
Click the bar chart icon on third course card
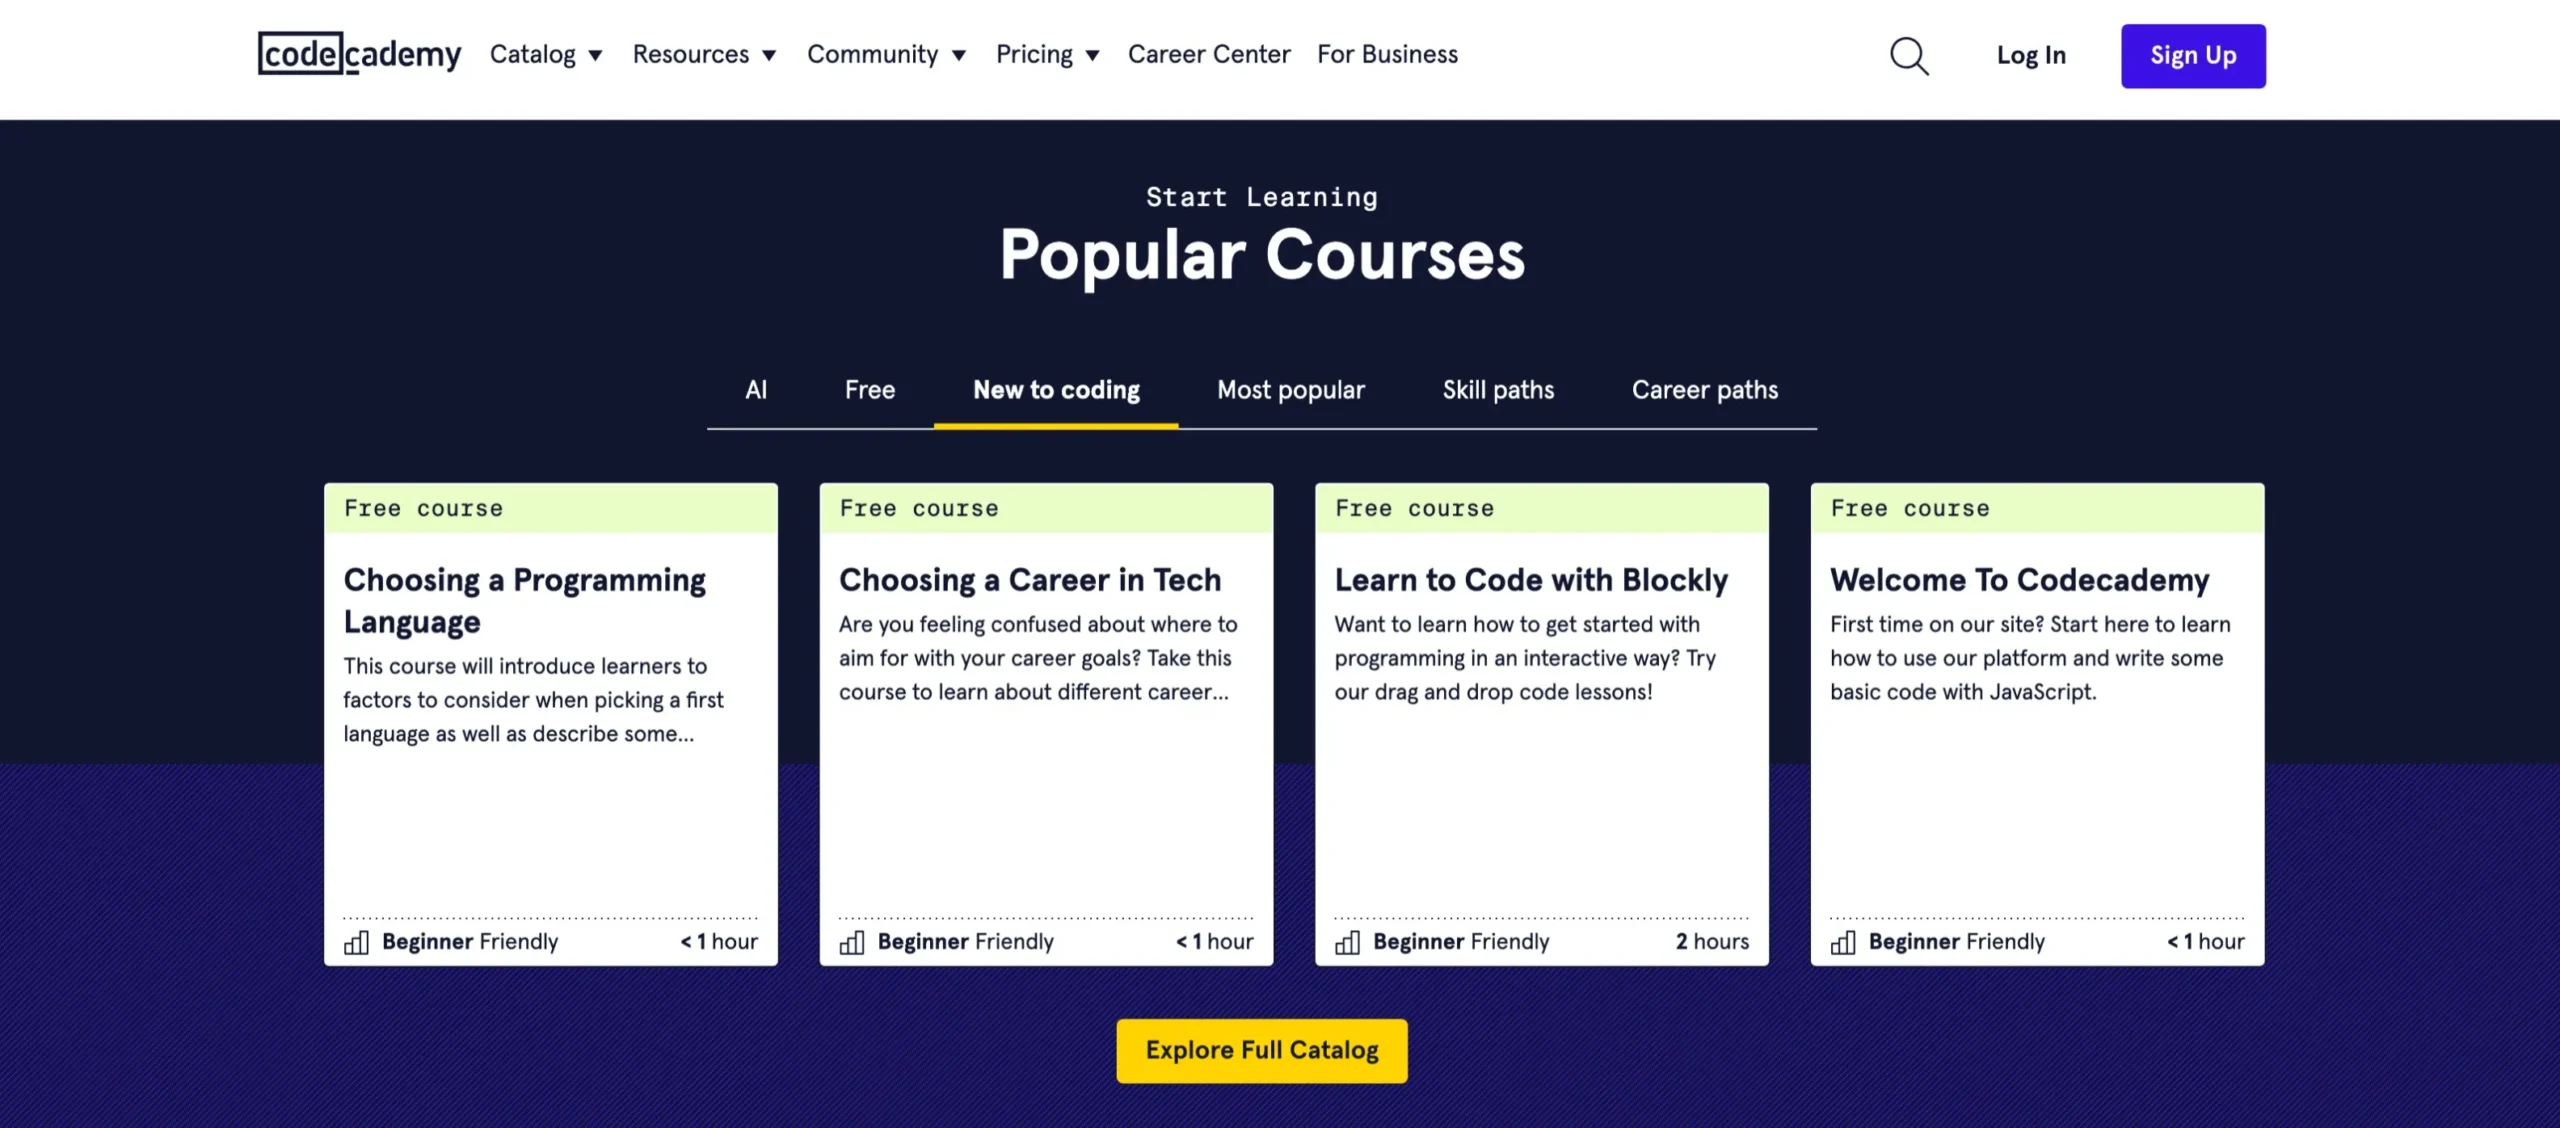1345,940
